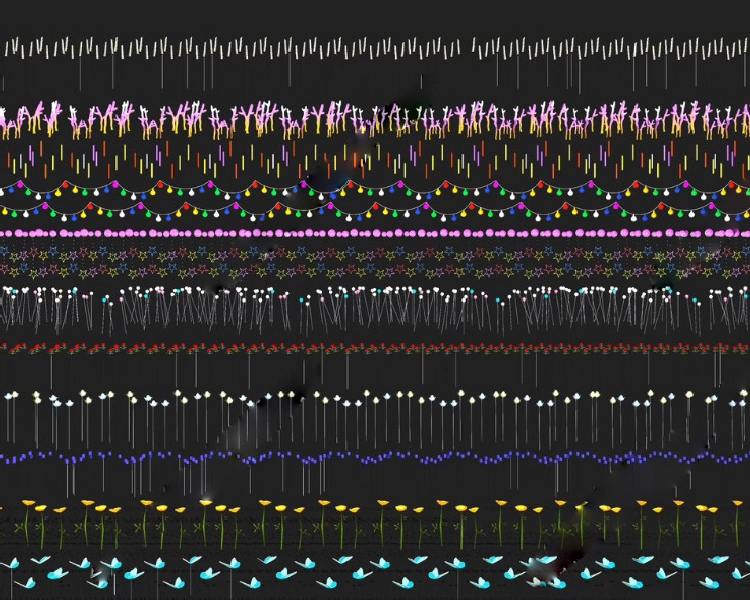Select the lower colored star light string
Image resolution: width=750 pixels, height=600 pixels.
click(375, 271)
